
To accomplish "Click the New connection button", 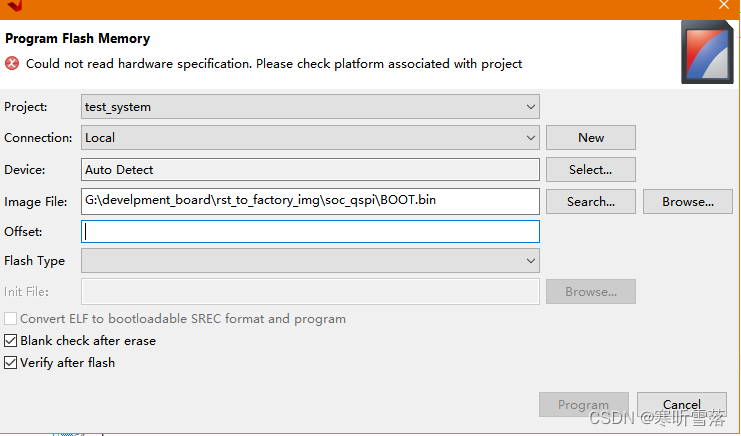I will pos(591,137).
